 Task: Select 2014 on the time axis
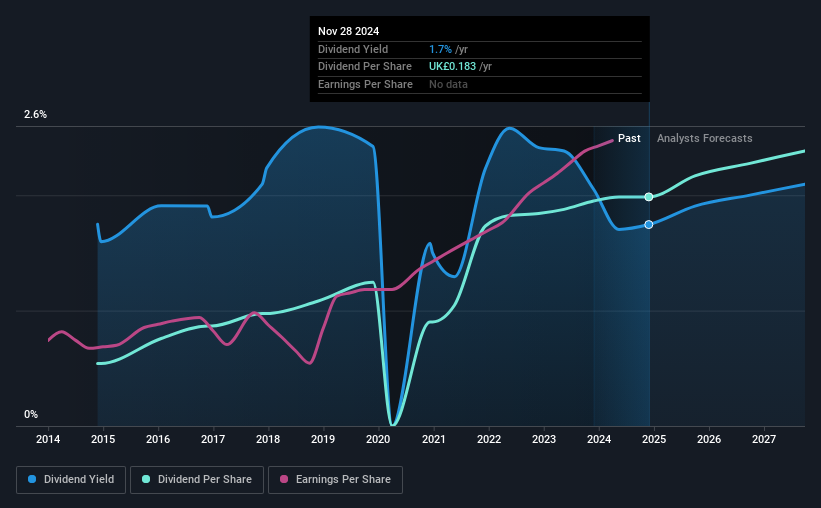48,439
